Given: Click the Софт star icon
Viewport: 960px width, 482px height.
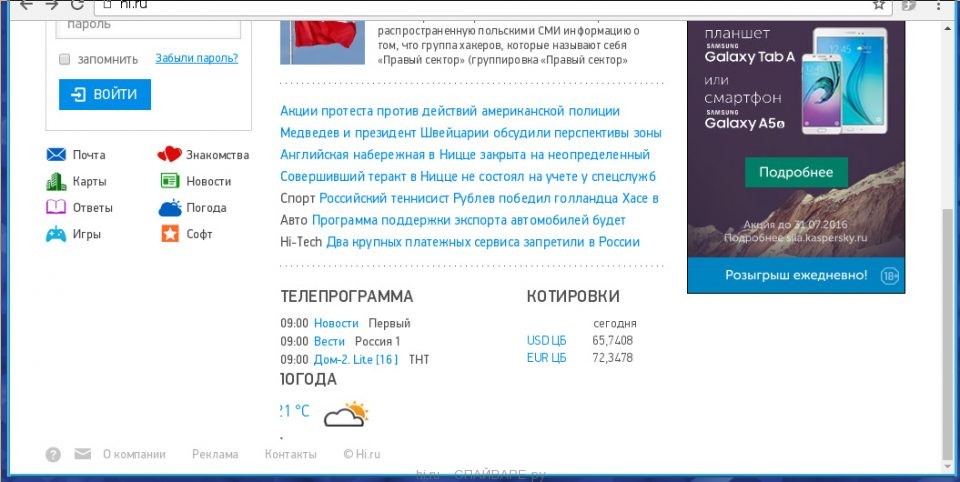Looking at the screenshot, I should (x=169, y=235).
